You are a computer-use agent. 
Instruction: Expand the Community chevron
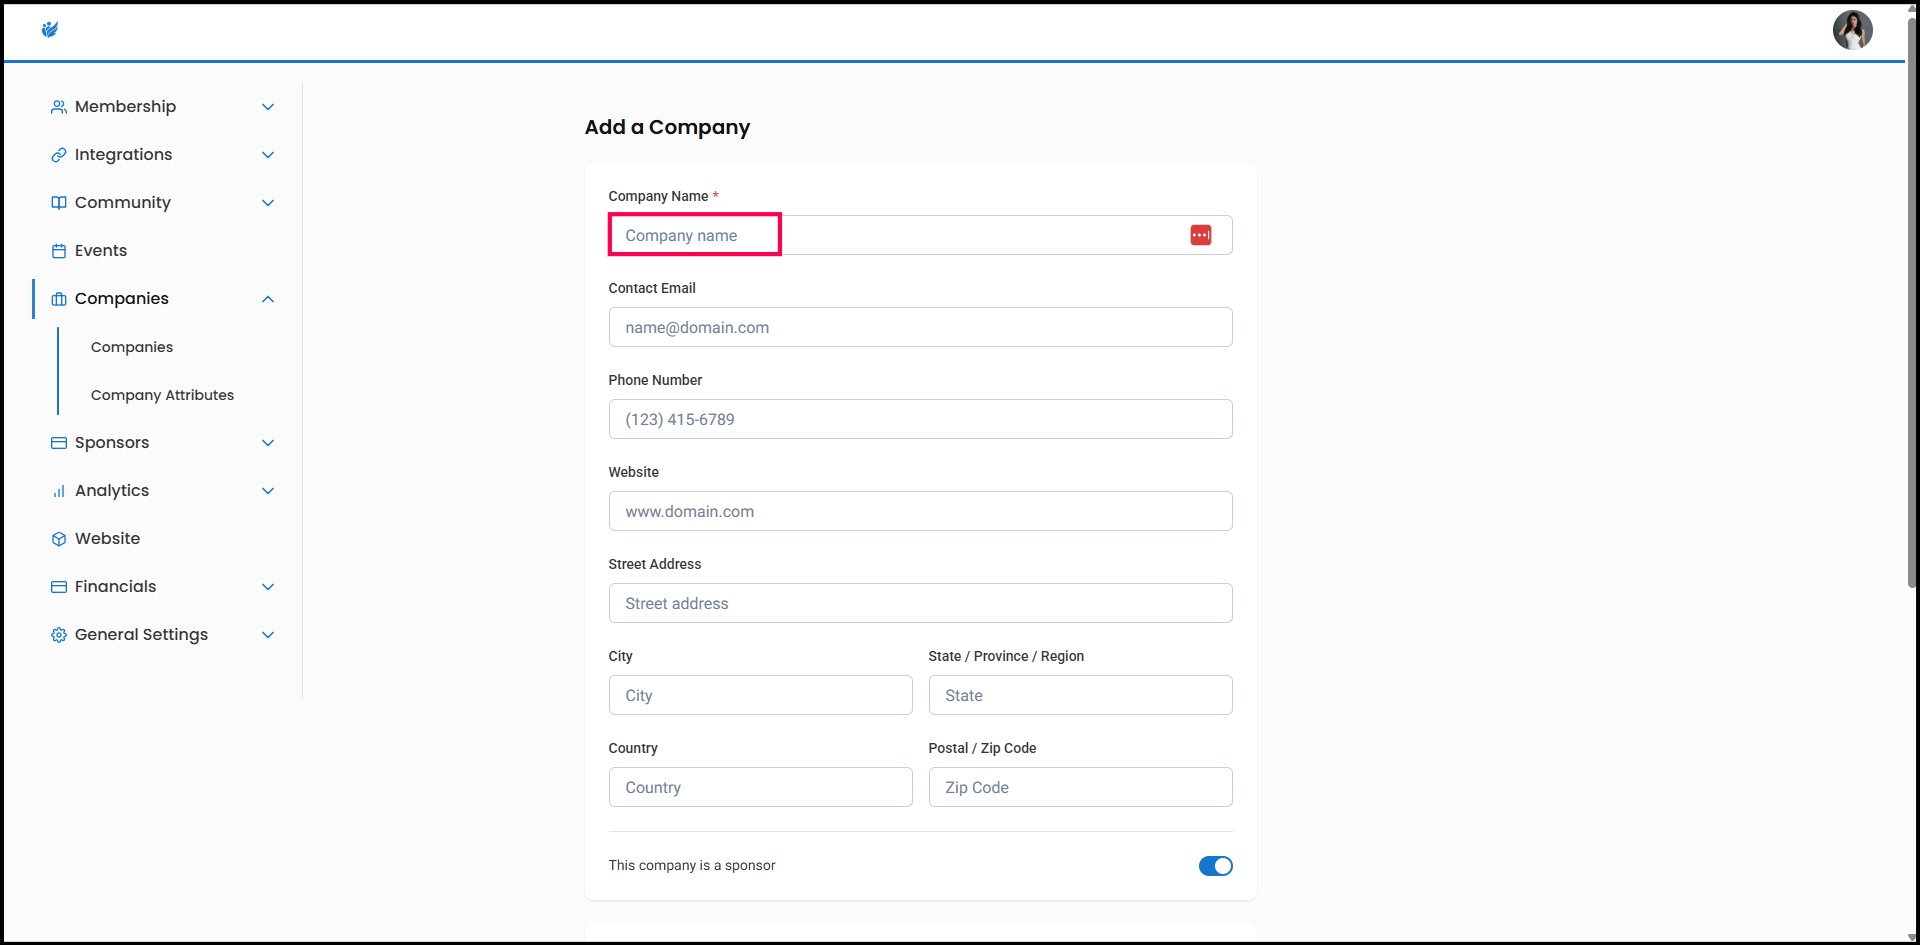pyautogui.click(x=268, y=203)
